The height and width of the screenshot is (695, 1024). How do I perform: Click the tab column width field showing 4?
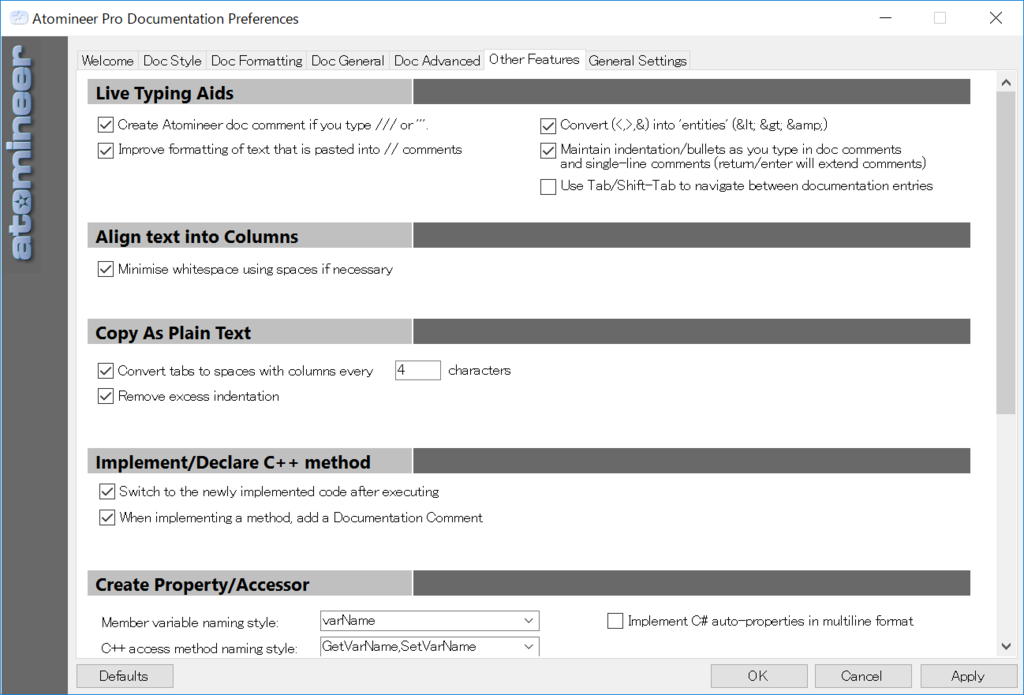(x=418, y=370)
